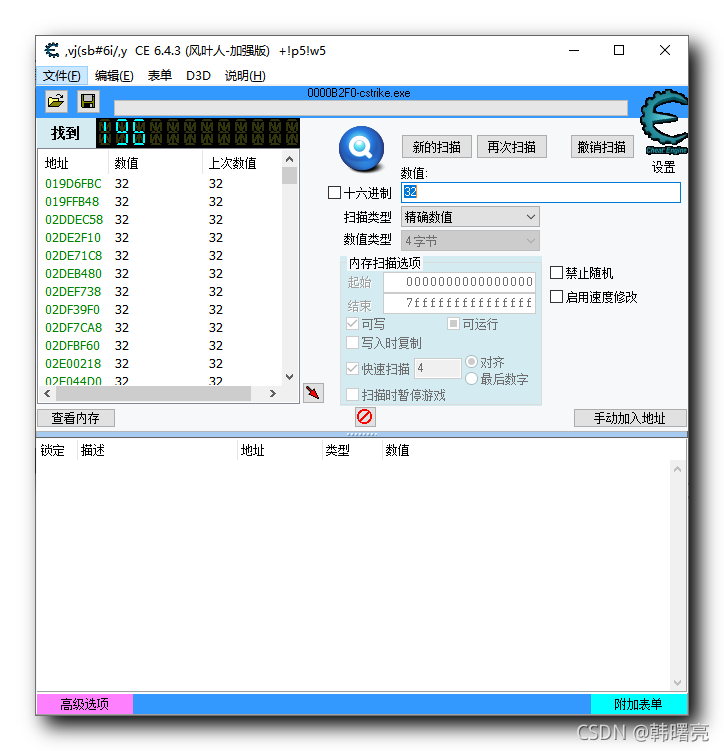
Task: Toggle the 快速扫描 checkbox
Action: (352, 368)
